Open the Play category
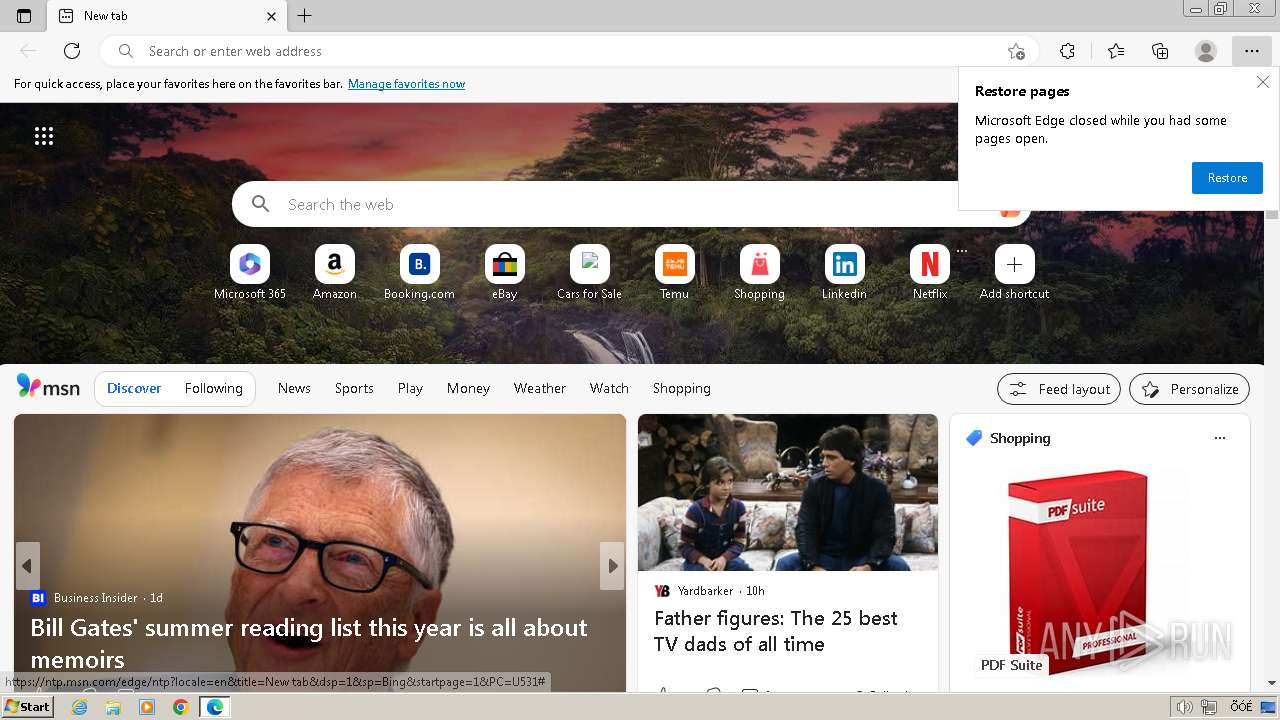Image resolution: width=1280 pixels, height=720 pixels. click(410, 388)
